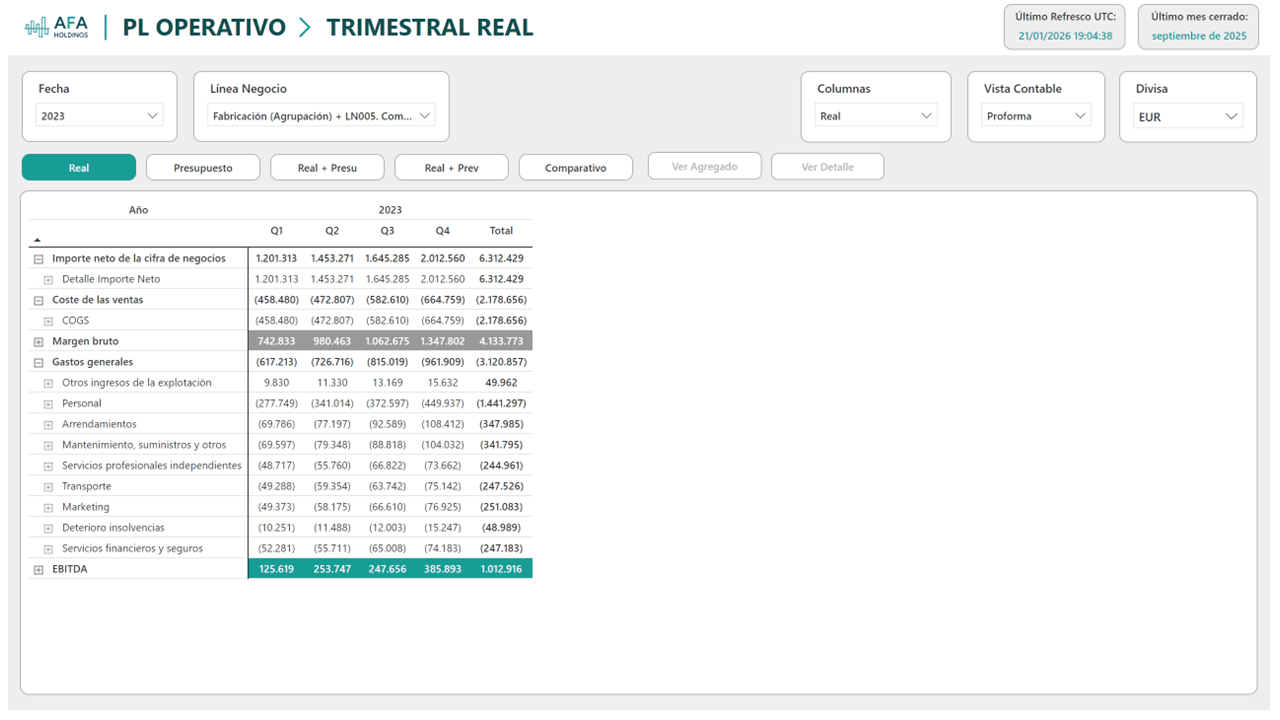Expand Servicios profesionales independientes row
This screenshot has height=720, width=1280.
click(x=48, y=466)
